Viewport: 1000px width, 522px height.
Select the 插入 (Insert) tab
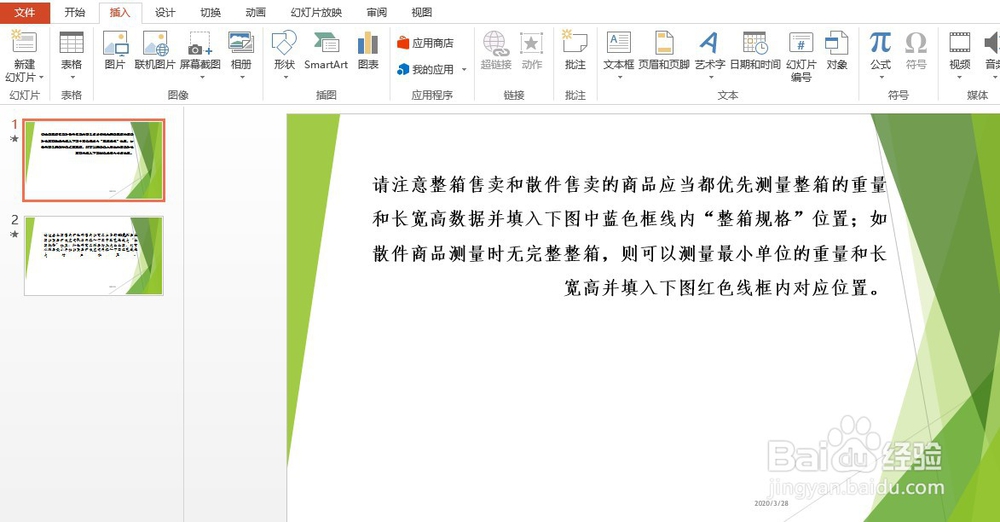120,12
